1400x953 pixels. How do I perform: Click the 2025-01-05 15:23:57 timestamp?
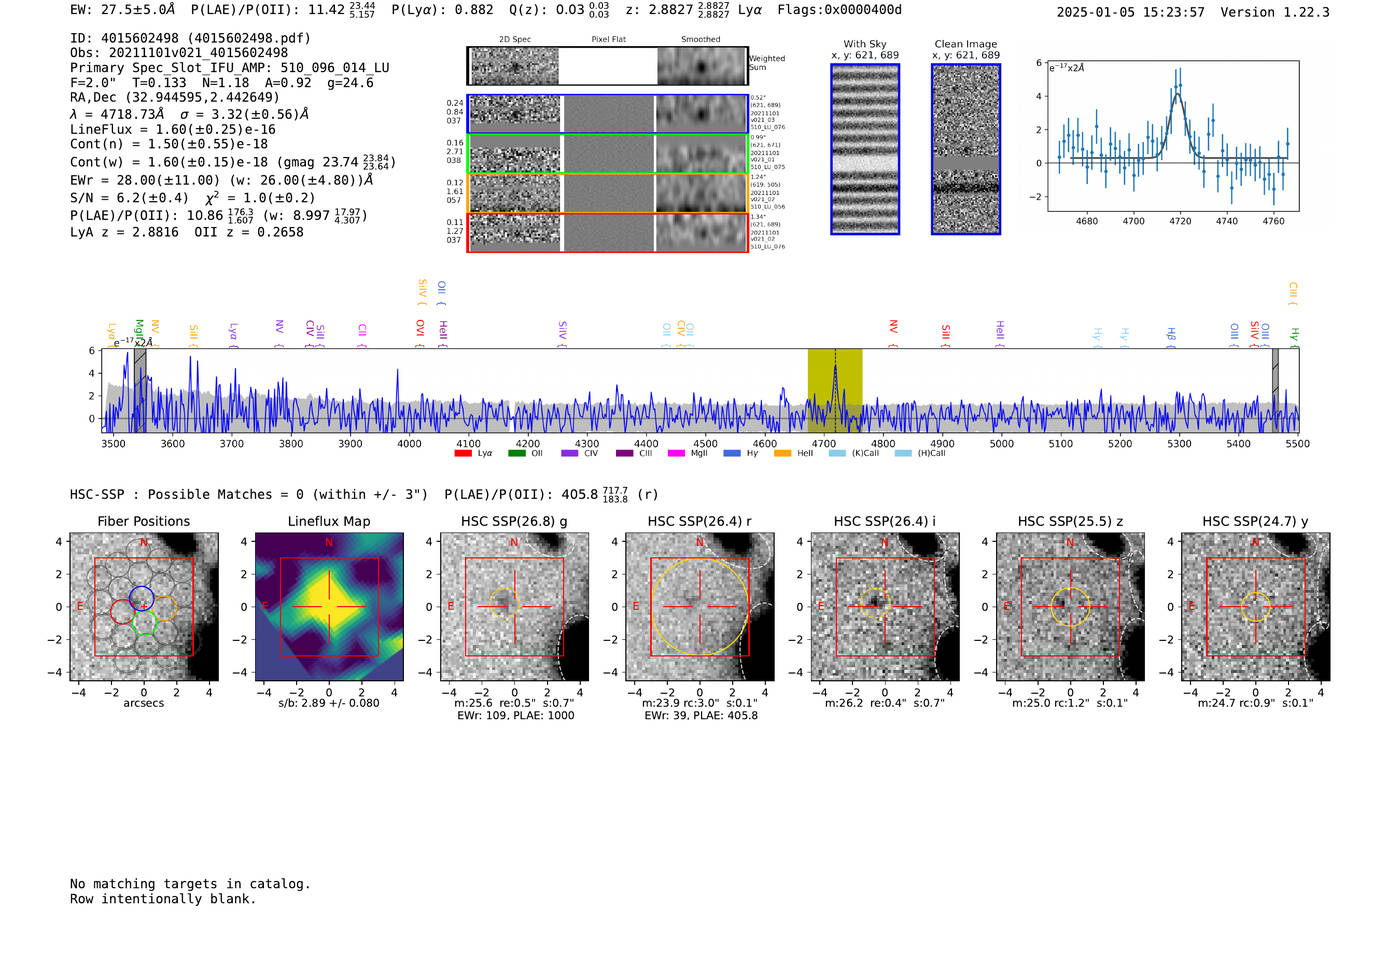click(x=1131, y=12)
